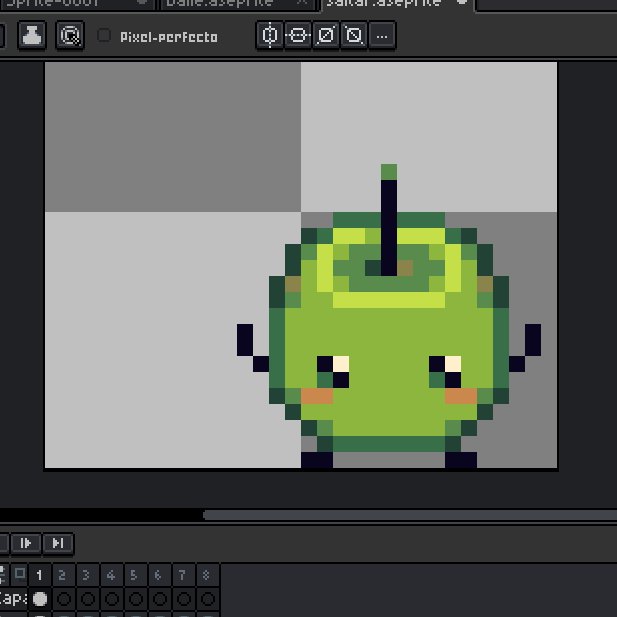Select the empty cel under frame 2
This screenshot has width=617, height=617.
click(x=64, y=599)
